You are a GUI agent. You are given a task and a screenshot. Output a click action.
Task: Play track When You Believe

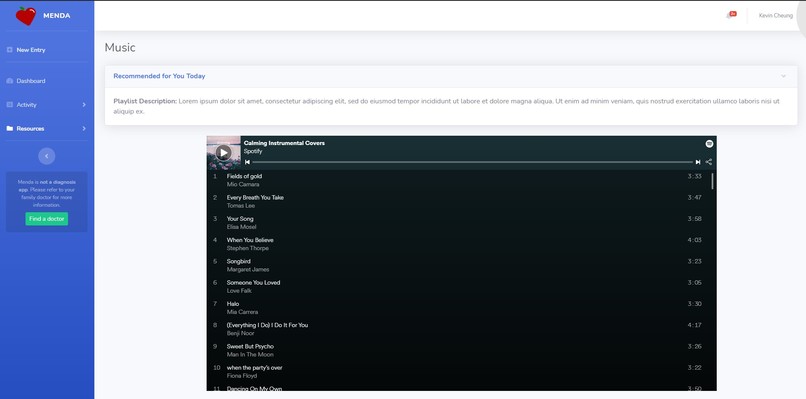coord(250,240)
